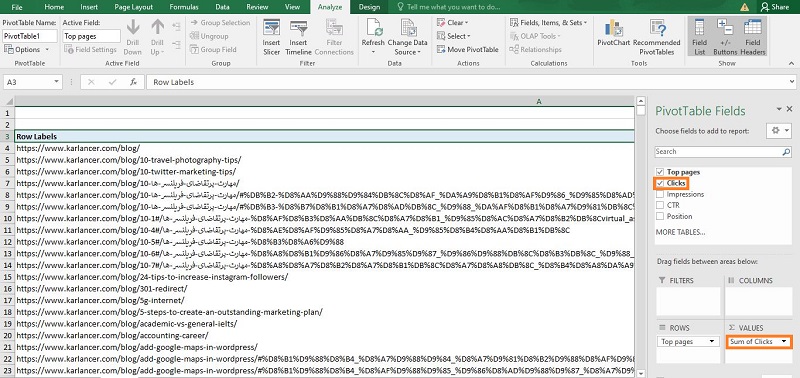
Task: Open the OLAP Tools dropdown
Action: tap(535, 36)
